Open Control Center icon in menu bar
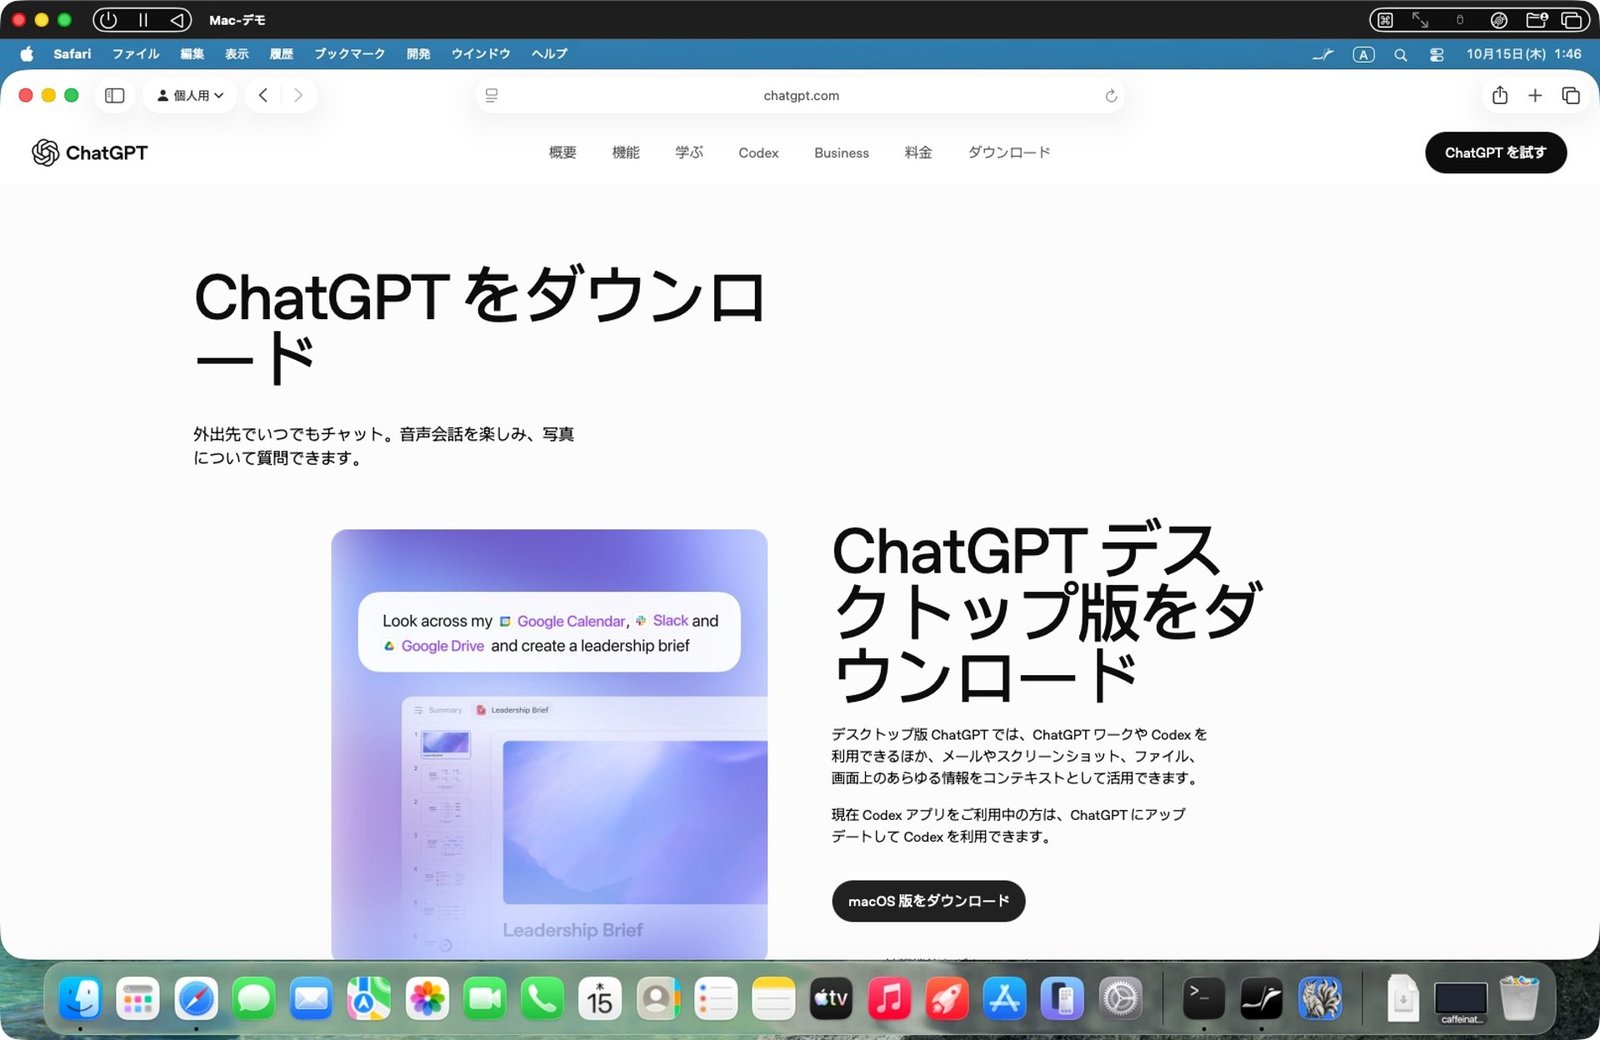 (1437, 55)
